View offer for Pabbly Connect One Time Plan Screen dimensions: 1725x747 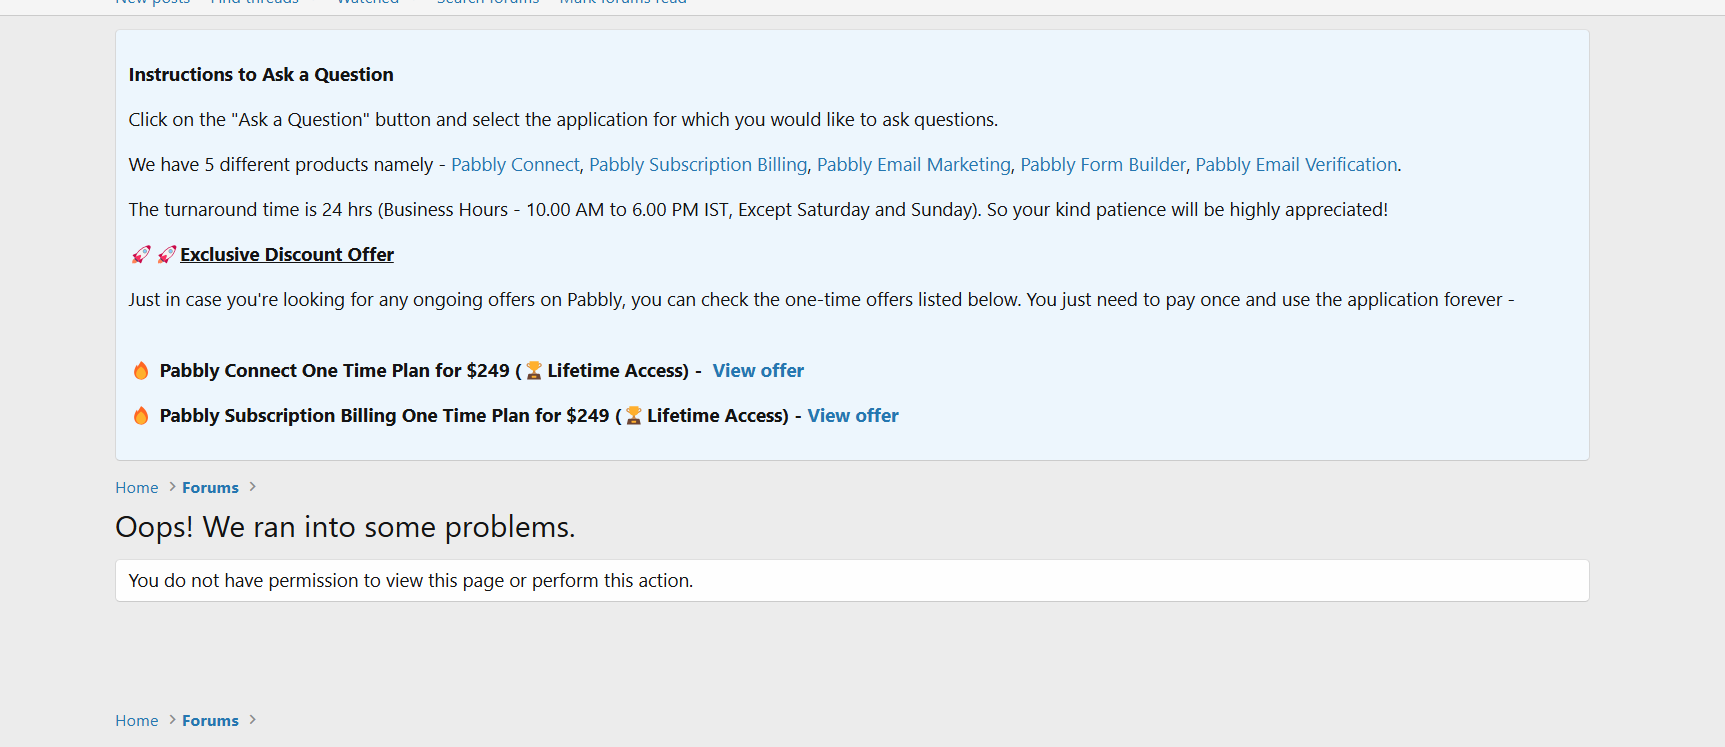758,371
